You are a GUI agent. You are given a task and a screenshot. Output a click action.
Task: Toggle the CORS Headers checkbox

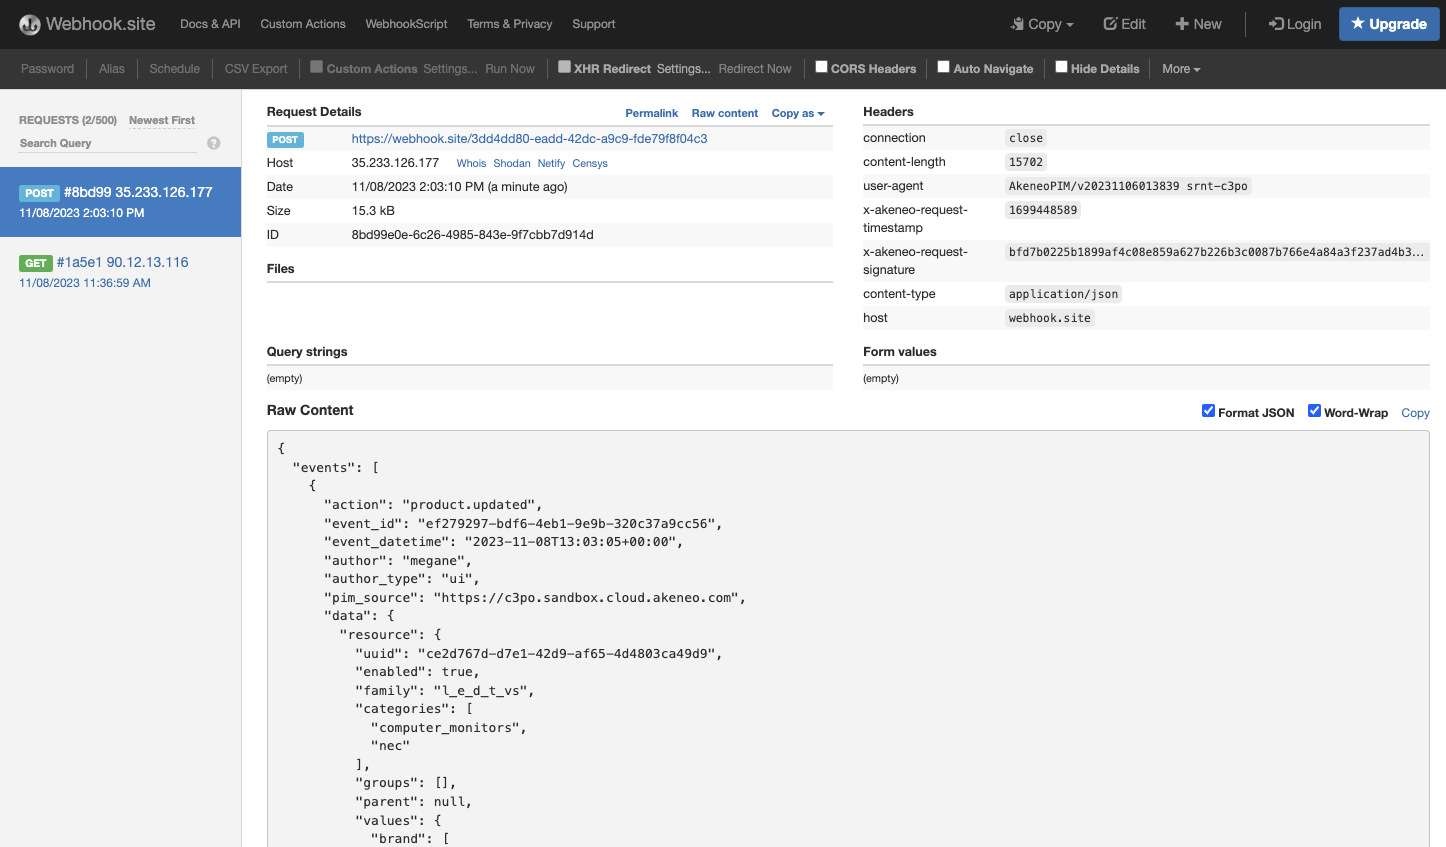tap(821, 67)
